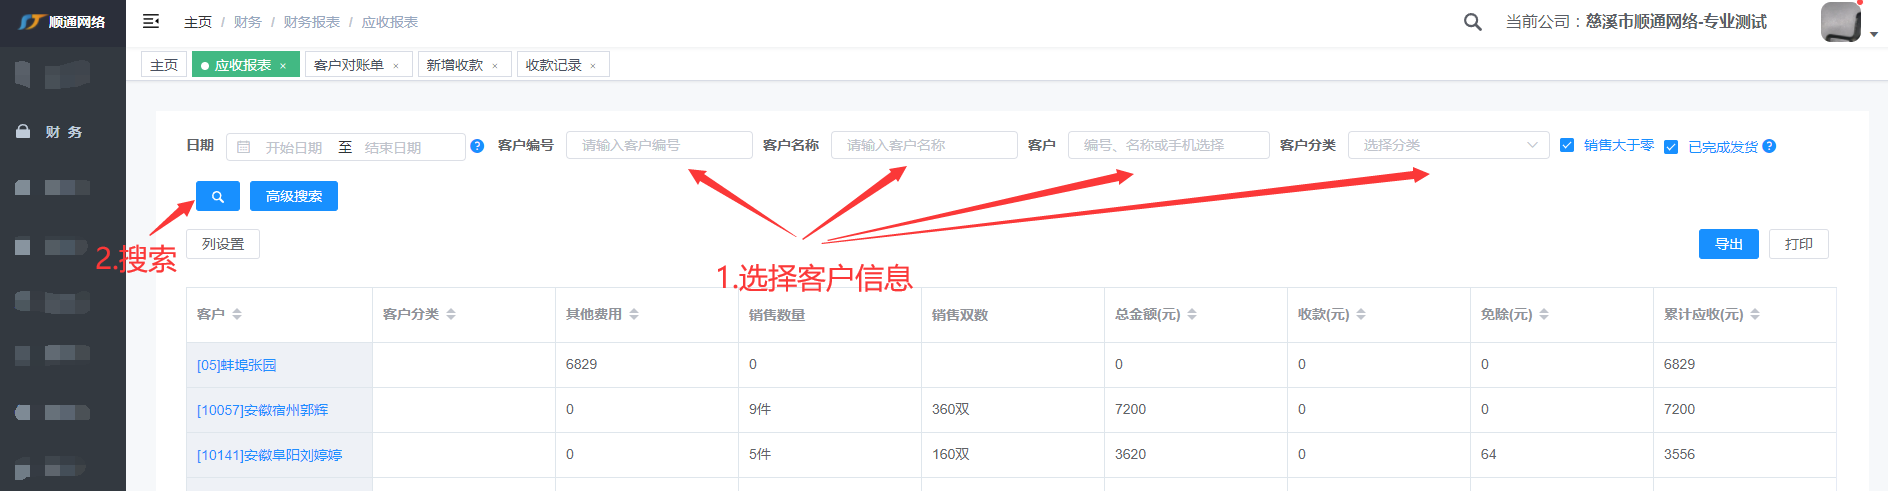Close the 应收报表 tab
This screenshot has width=1888, height=491.
point(283,66)
